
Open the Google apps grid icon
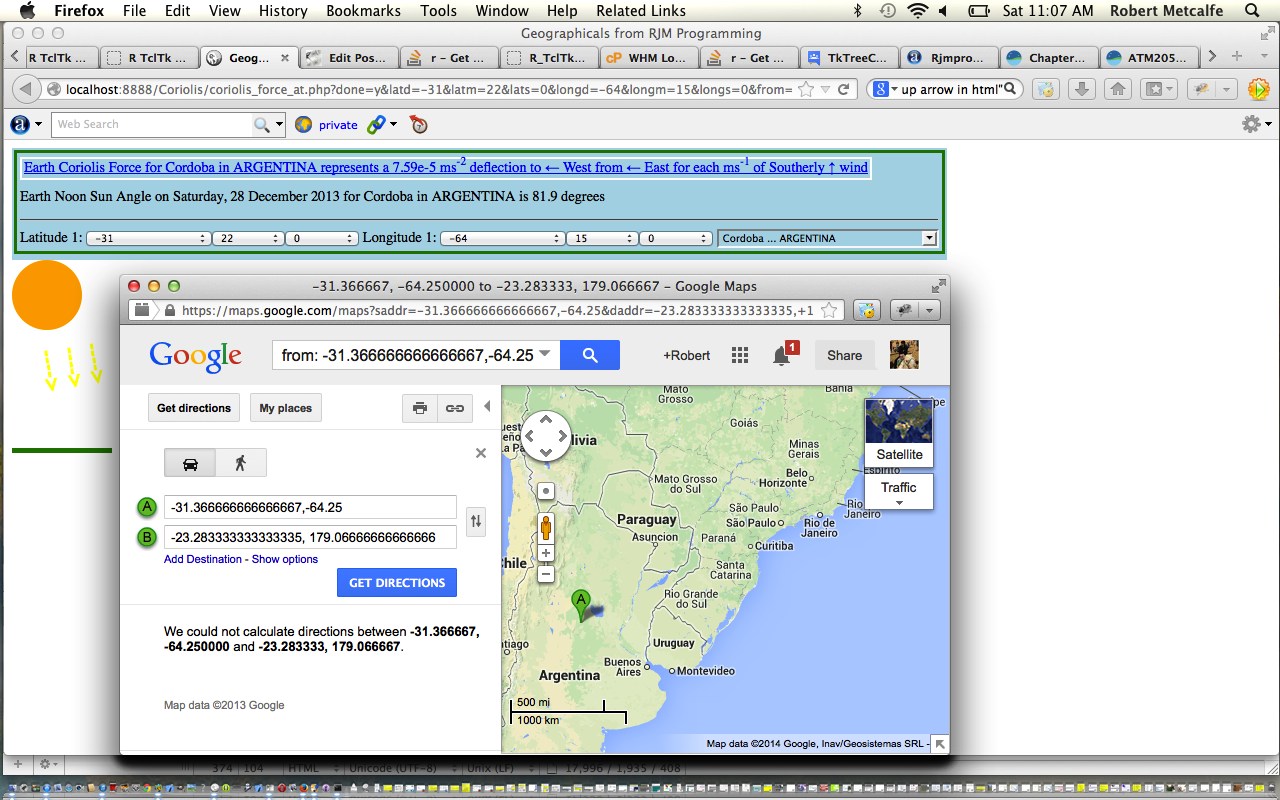click(740, 355)
